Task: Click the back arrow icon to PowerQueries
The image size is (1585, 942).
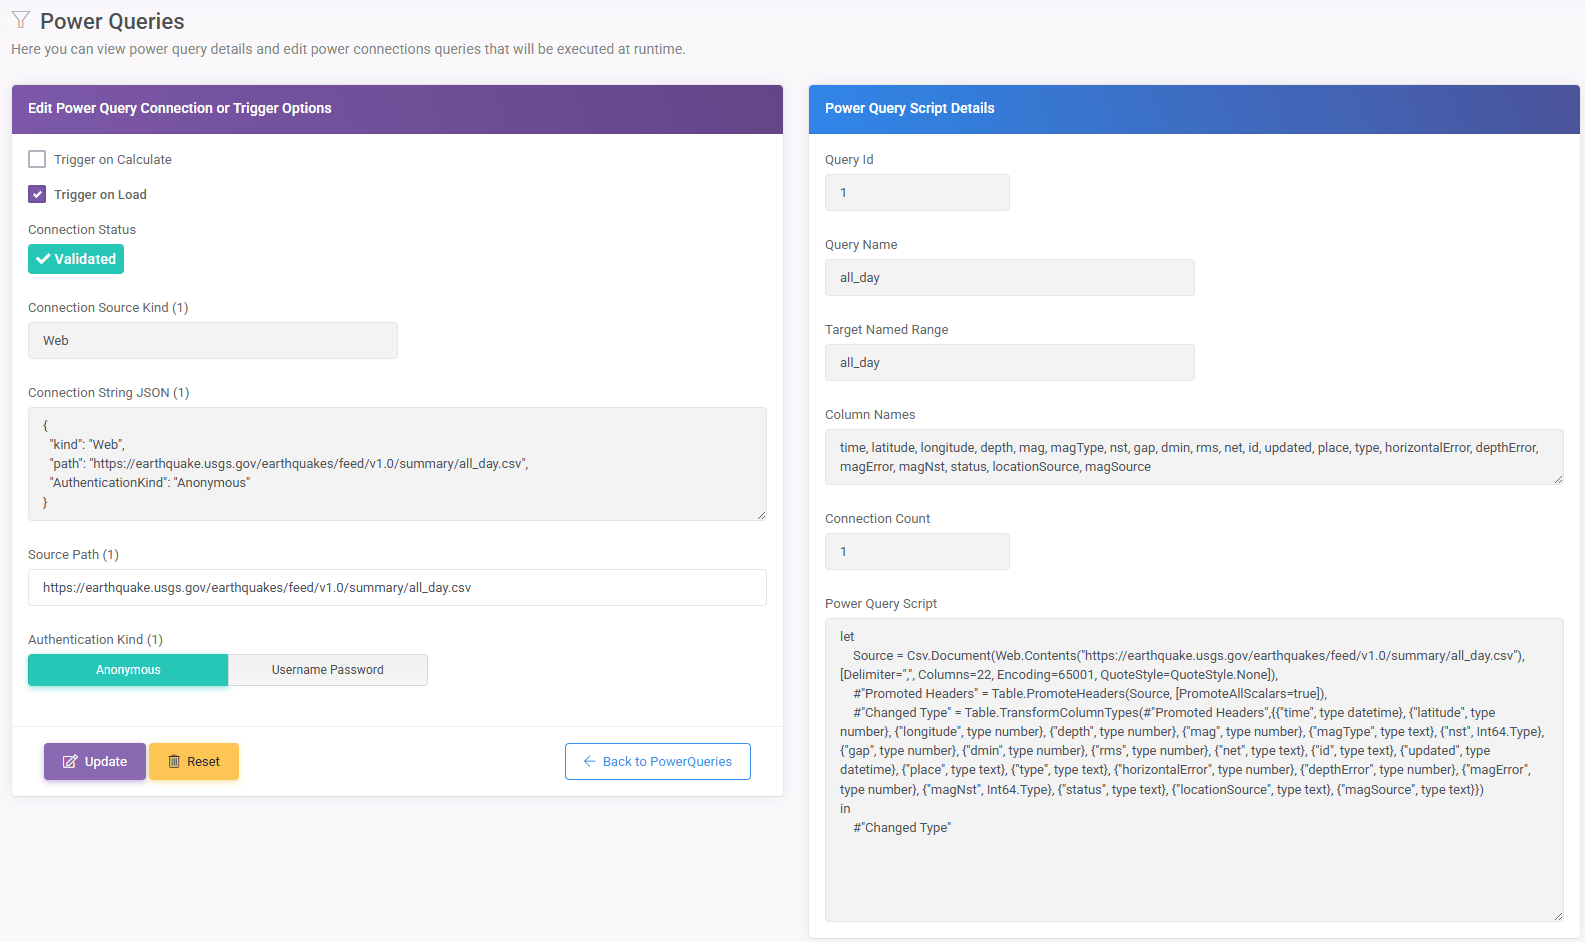Action: pos(590,762)
